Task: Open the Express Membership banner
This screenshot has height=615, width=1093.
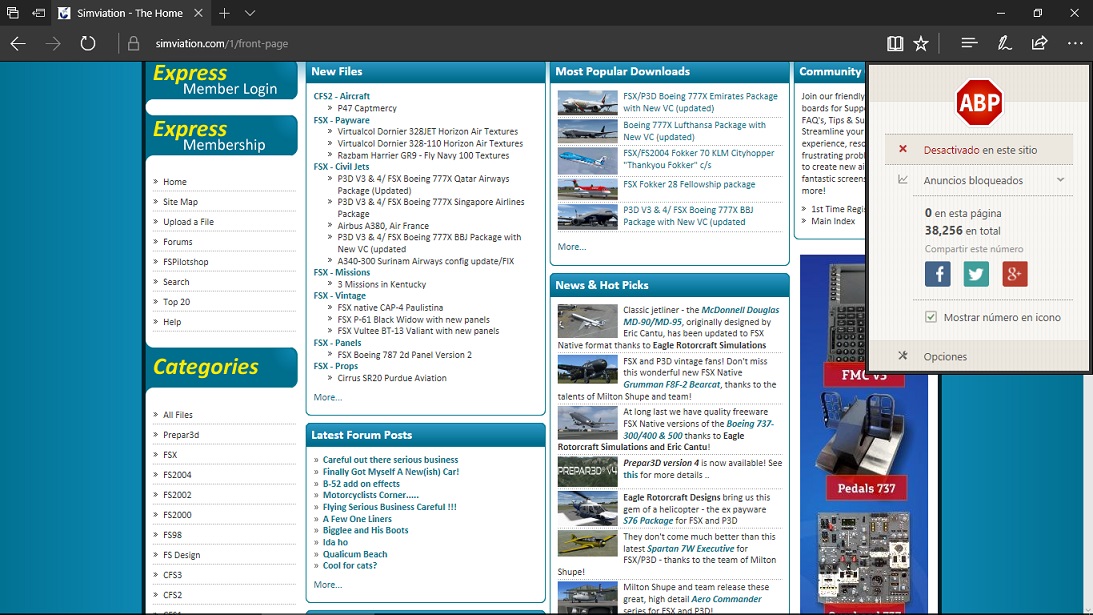Action: tap(222, 136)
